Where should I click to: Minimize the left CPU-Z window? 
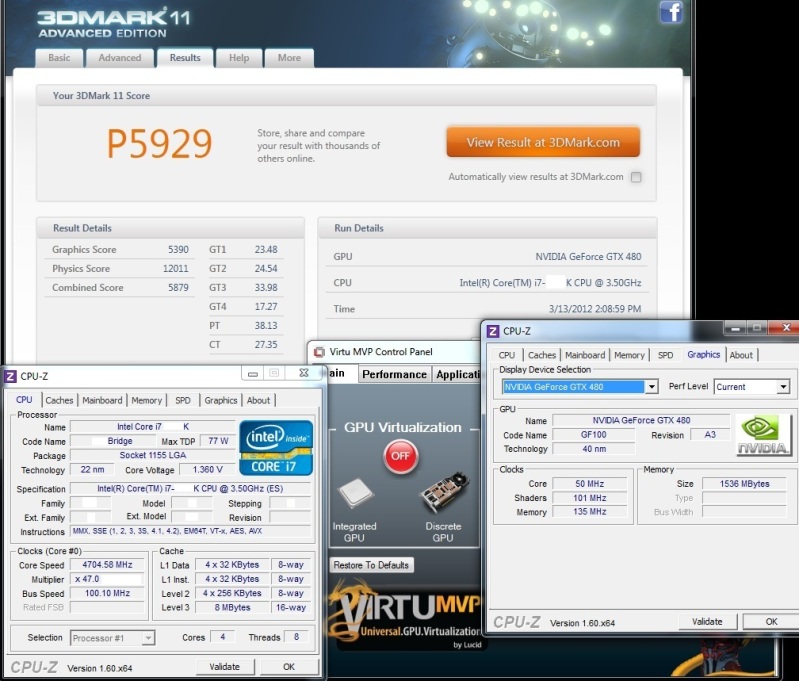(x=253, y=374)
